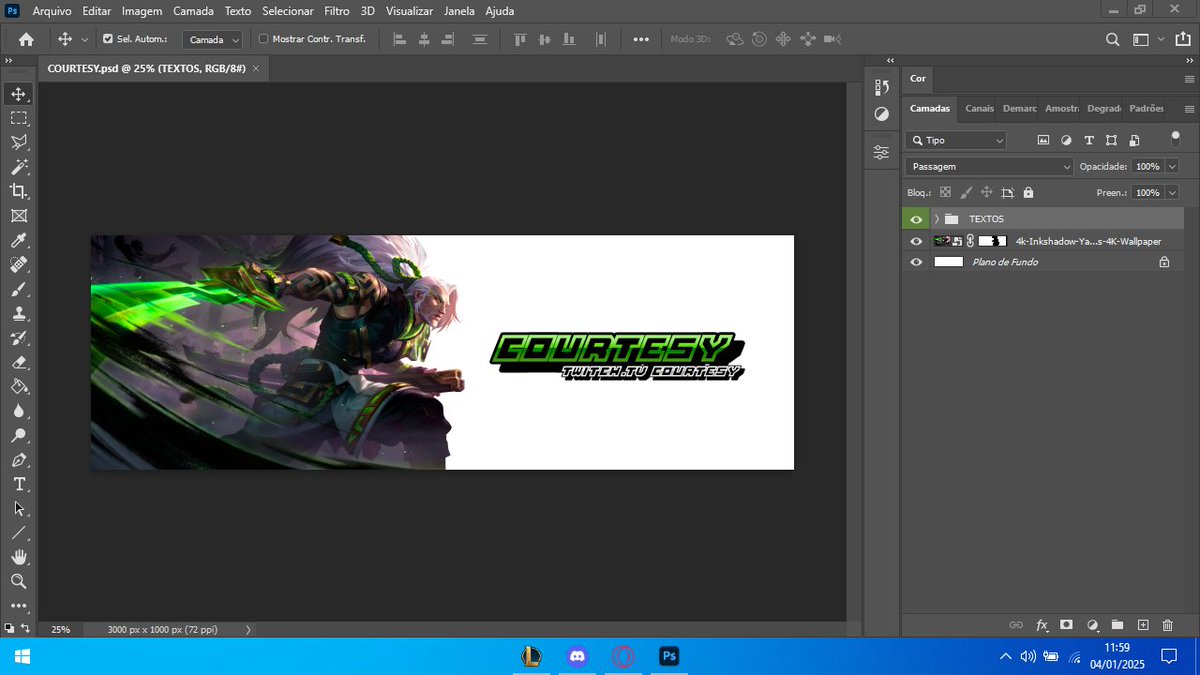The image size is (1200, 675).
Task: Toggle filter for text layers (T)
Action: point(1089,140)
